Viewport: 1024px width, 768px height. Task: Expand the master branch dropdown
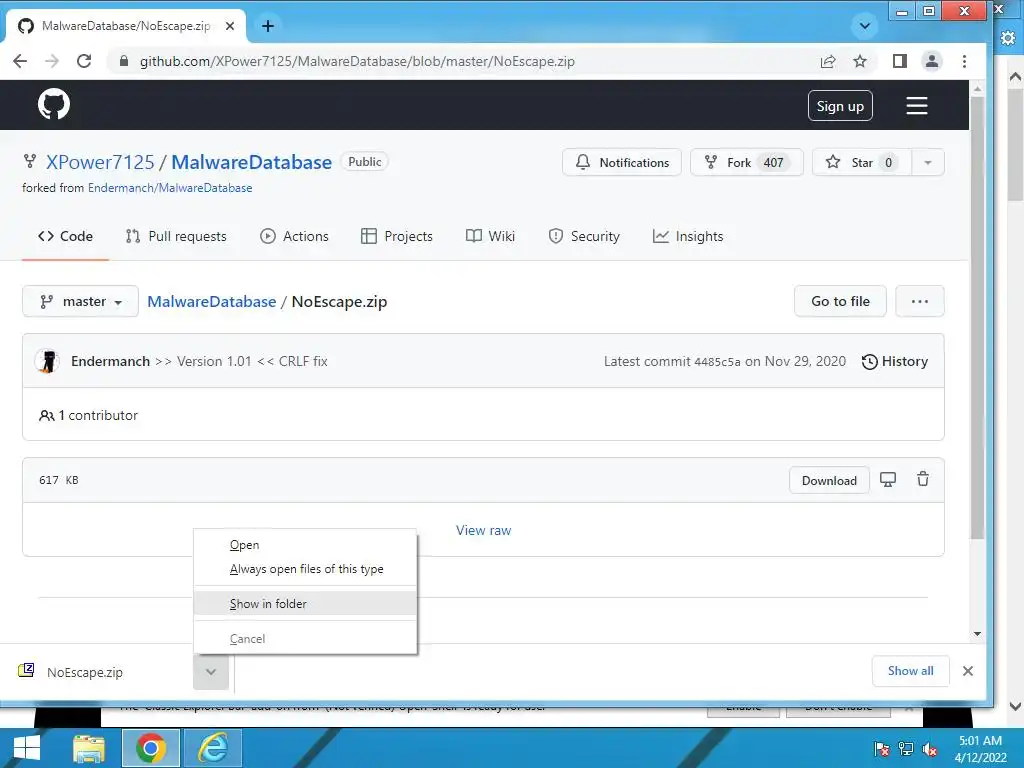[80, 302]
